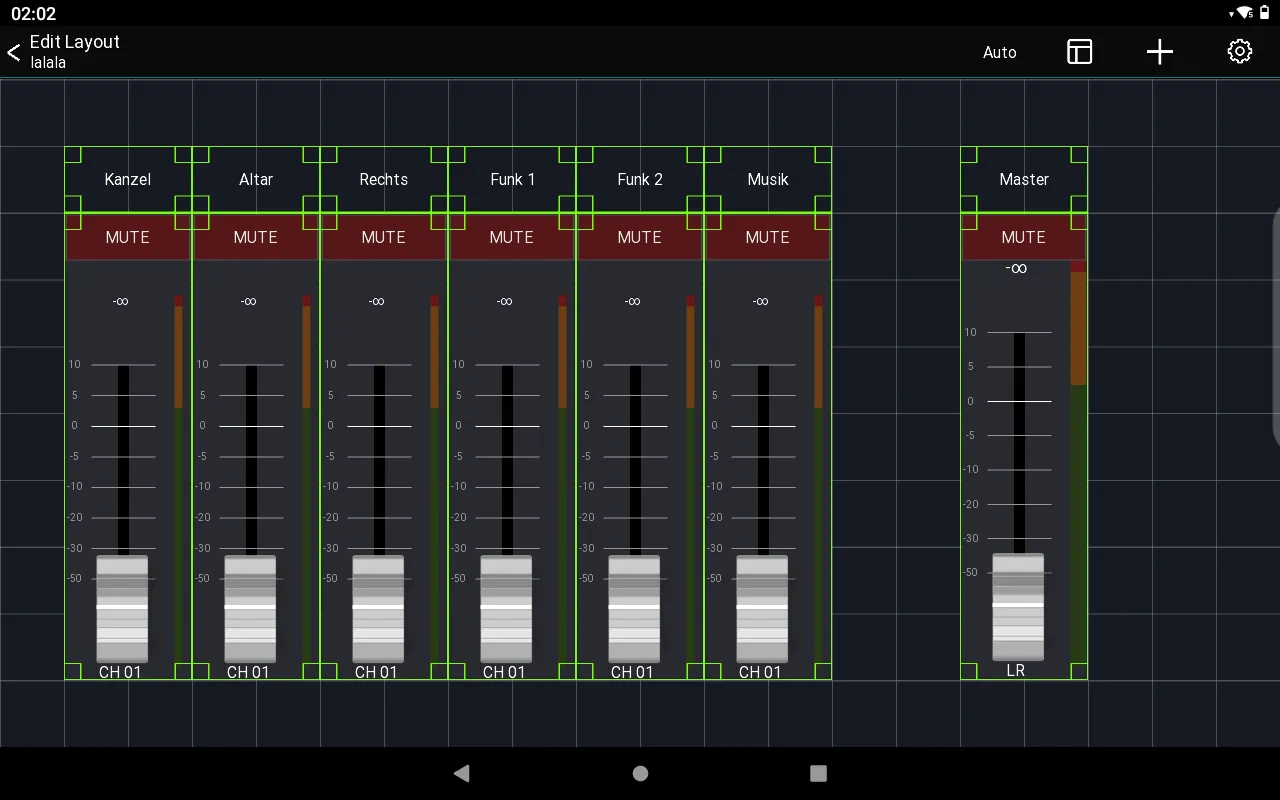The height and width of the screenshot is (800, 1280).
Task: Go back using the Edit Layout arrow
Action: (x=14, y=52)
